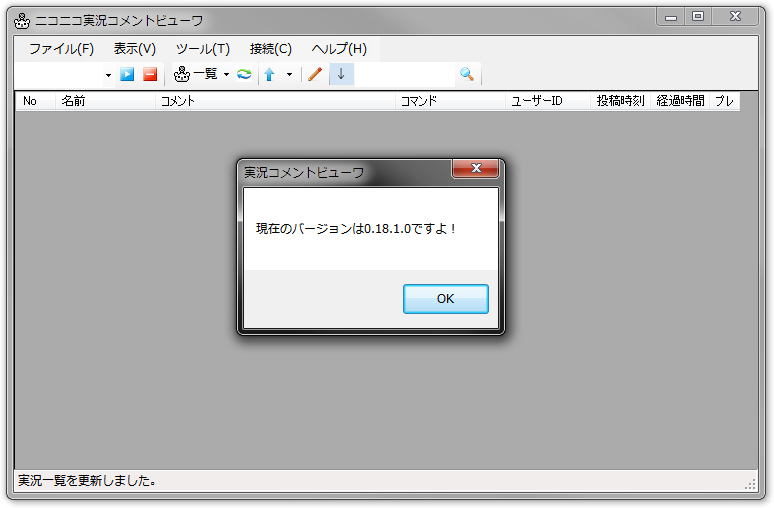The width and height of the screenshot is (774, 508).
Task: Open the ヘルプ(H) menu
Action: pos(339,49)
